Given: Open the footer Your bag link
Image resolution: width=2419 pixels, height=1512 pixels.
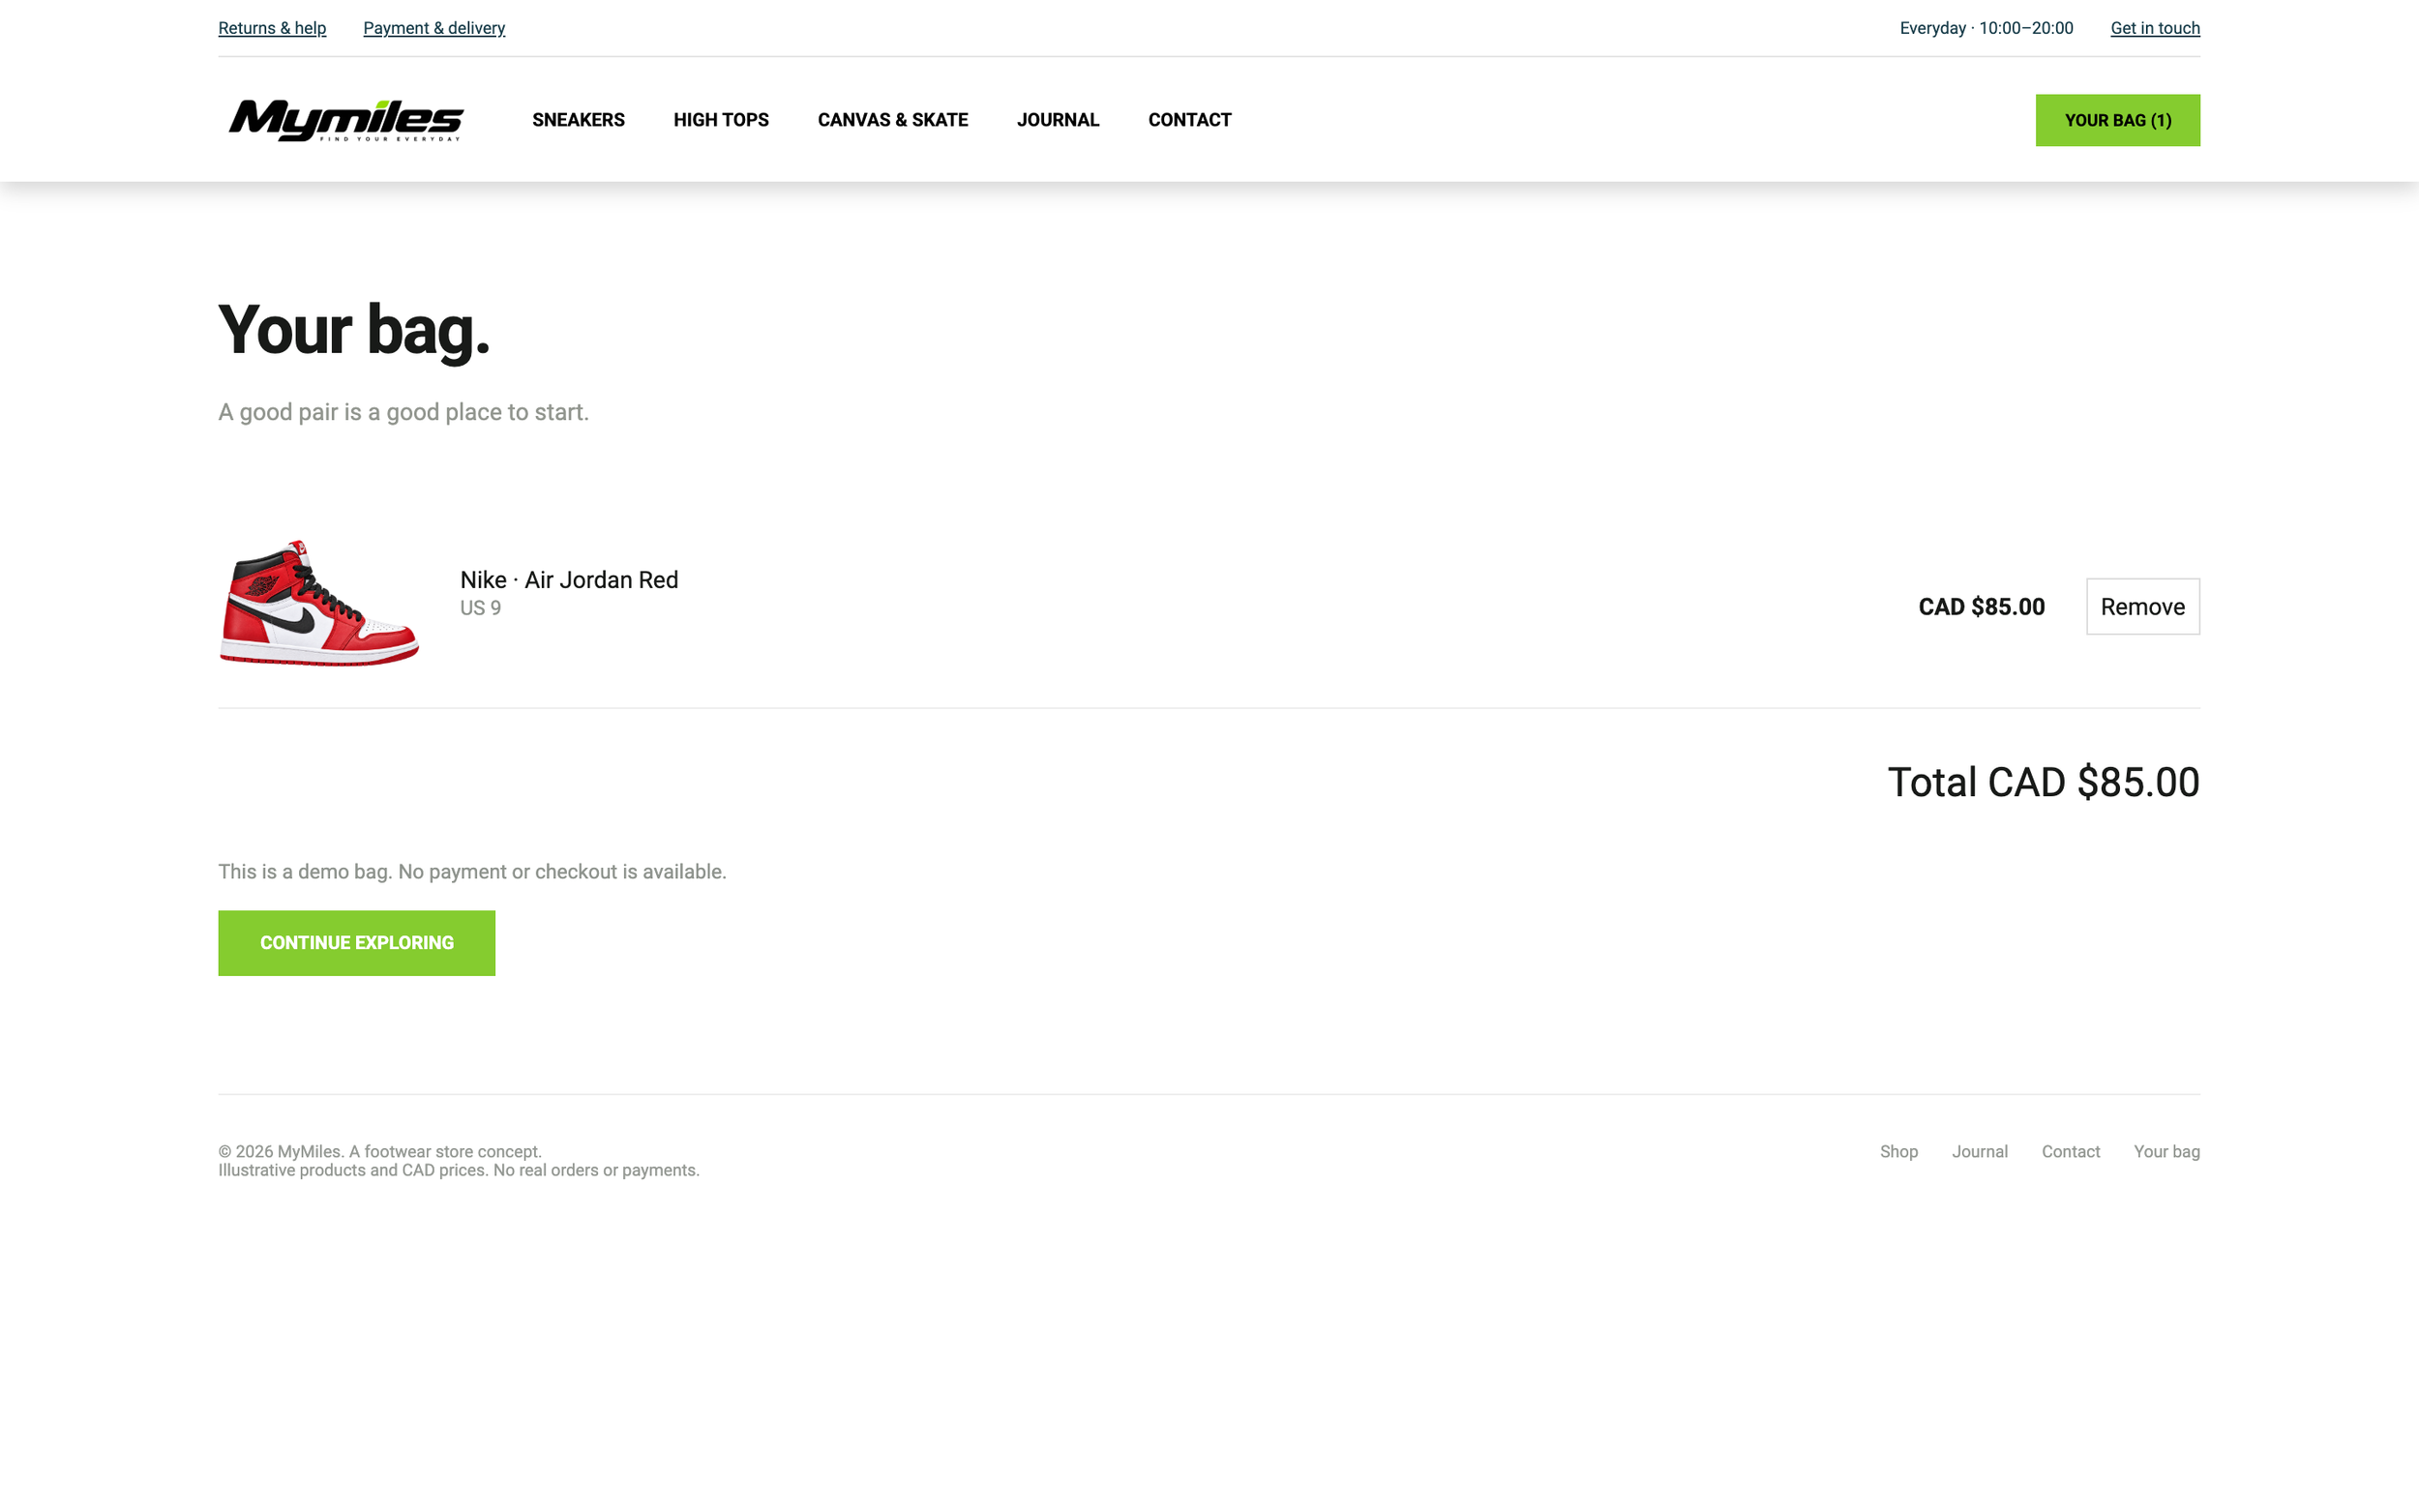Looking at the screenshot, I should pos(2167,1151).
